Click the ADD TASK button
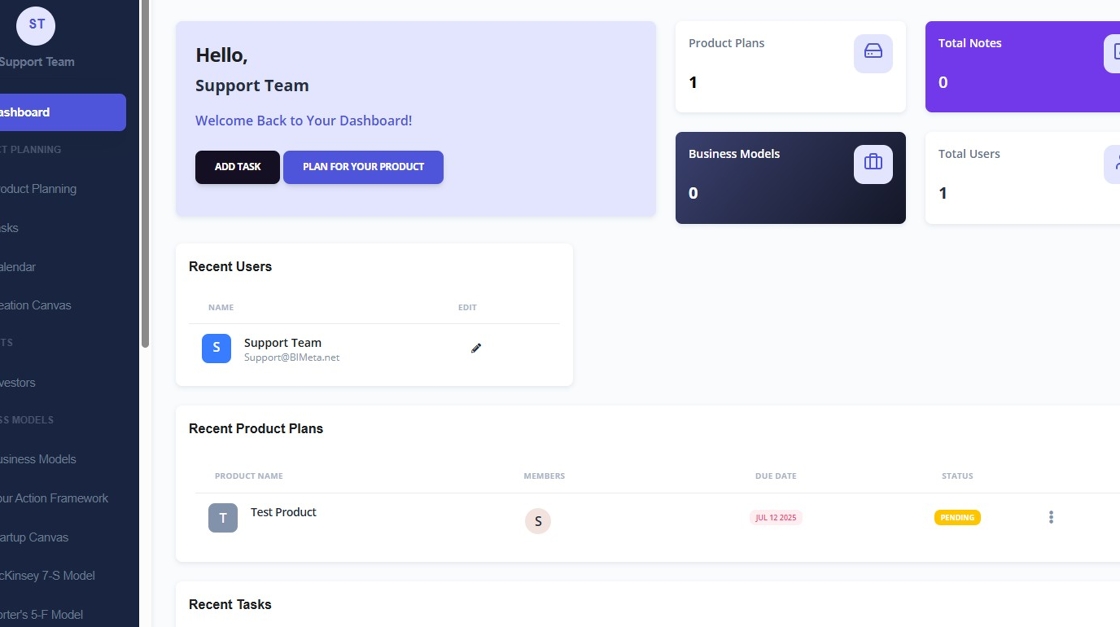 [238, 167]
